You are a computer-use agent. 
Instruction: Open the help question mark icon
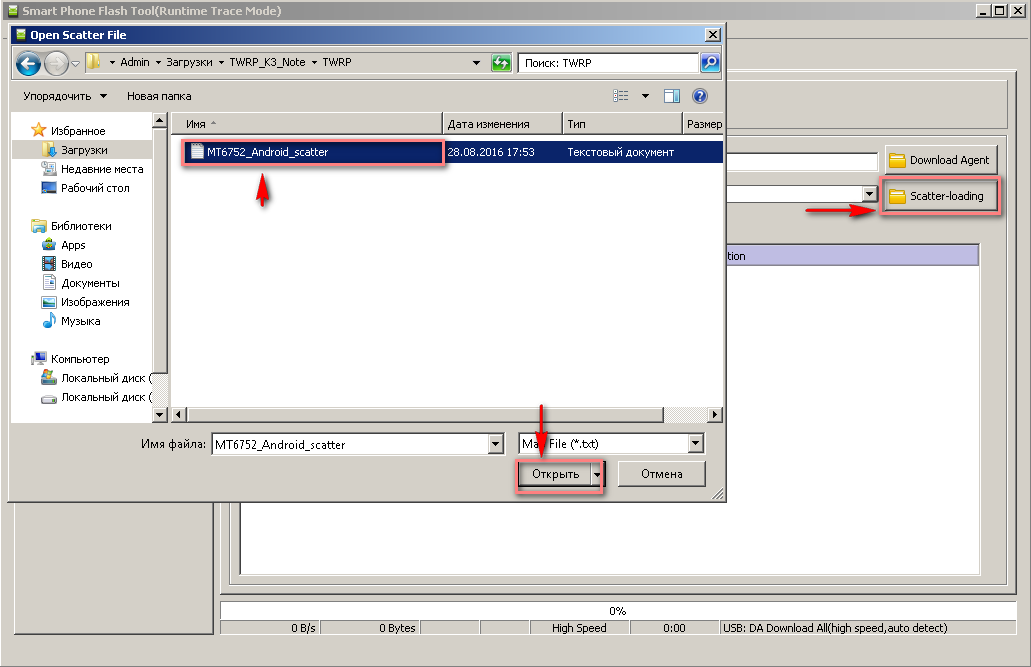coord(700,96)
